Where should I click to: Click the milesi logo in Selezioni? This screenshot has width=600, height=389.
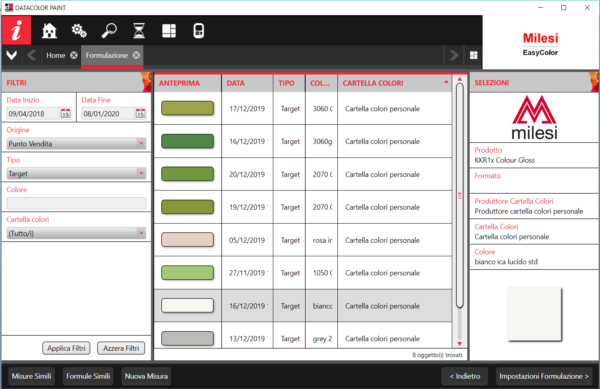pos(535,117)
